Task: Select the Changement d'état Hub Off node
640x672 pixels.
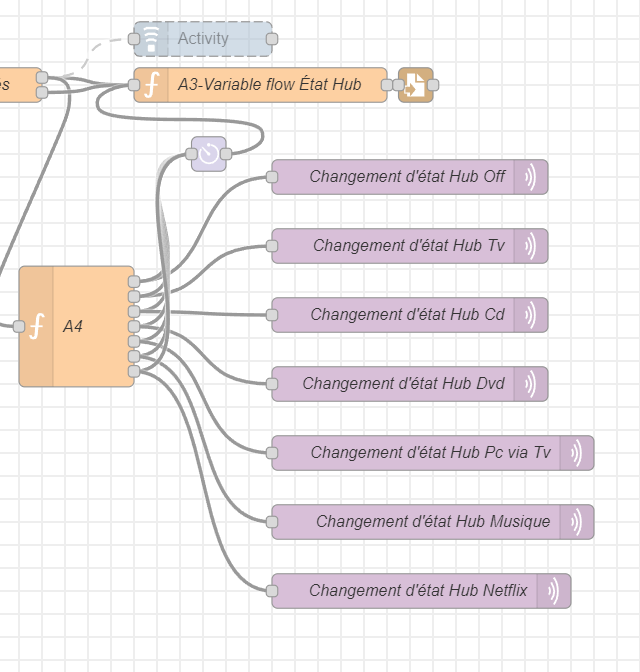Action: pos(410,177)
